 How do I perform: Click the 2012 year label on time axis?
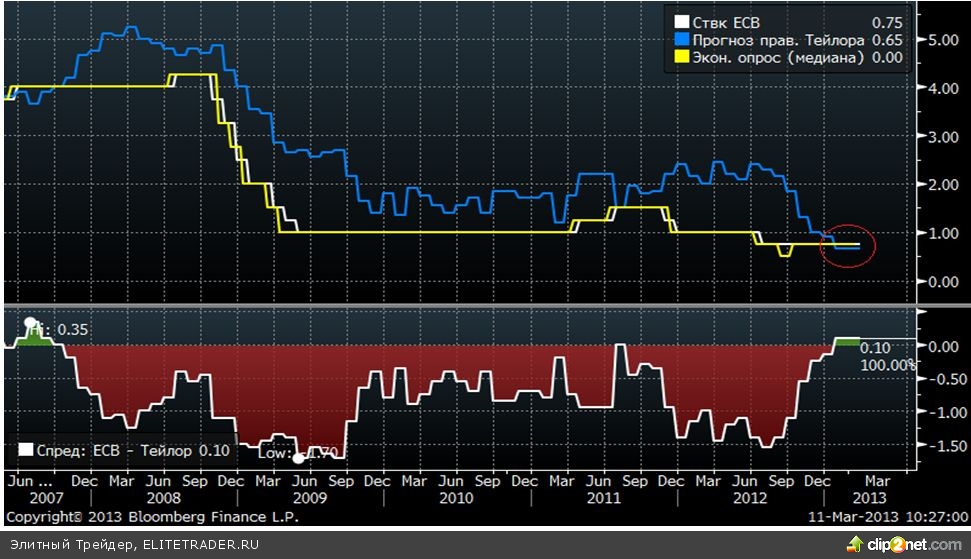click(x=748, y=498)
